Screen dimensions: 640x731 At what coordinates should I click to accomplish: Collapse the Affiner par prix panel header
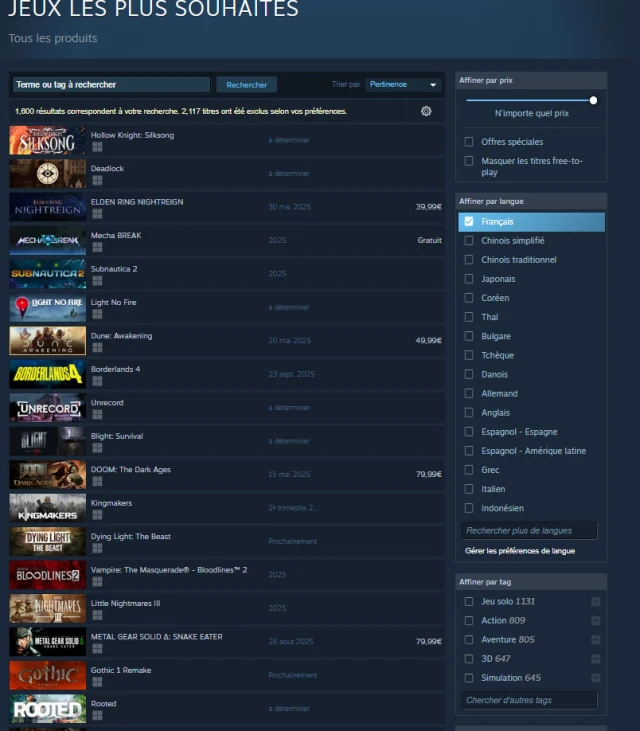point(531,80)
